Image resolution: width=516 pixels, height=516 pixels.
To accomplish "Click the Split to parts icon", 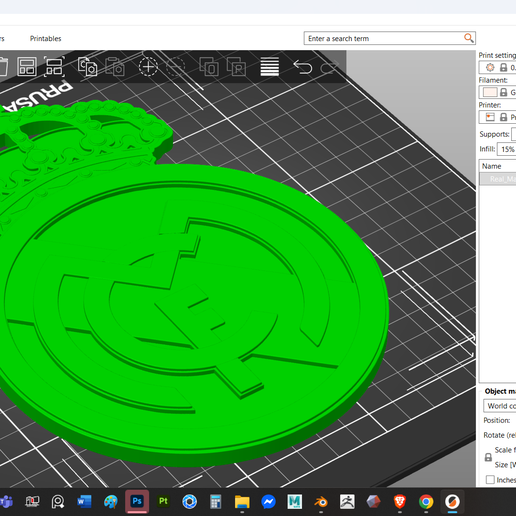I will tap(236, 67).
